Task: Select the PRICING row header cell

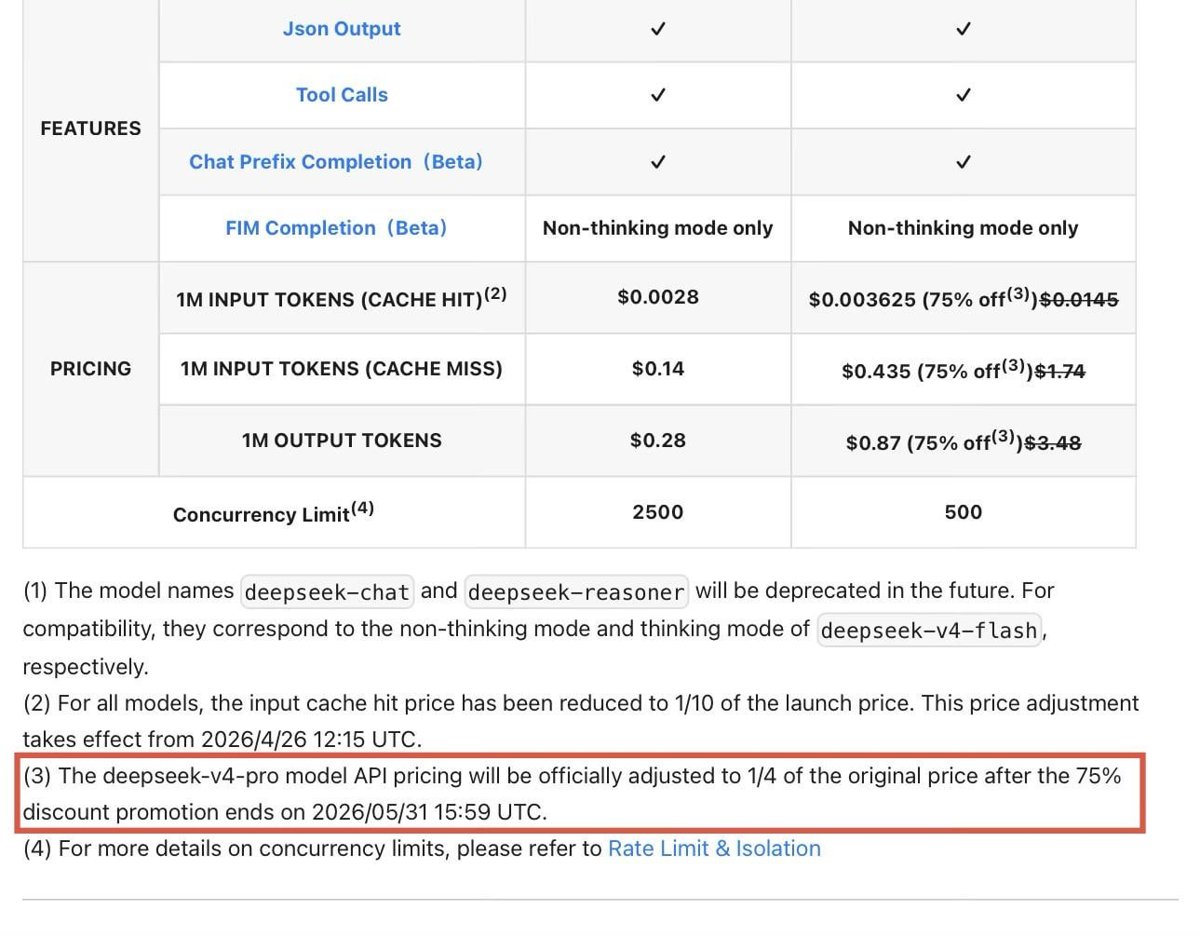Action: click(91, 369)
